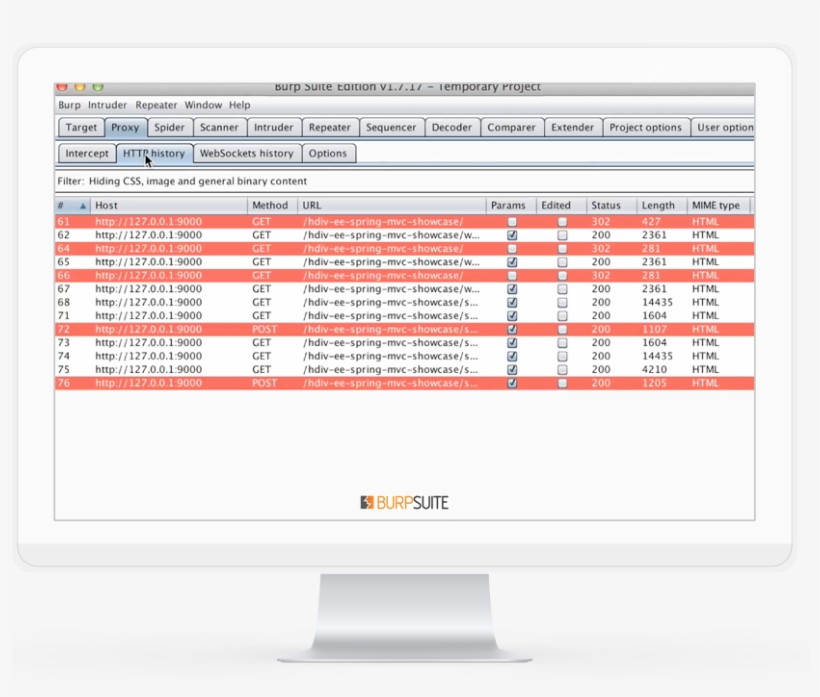Switch to the Spider tab
The image size is (820, 697).
[x=169, y=127]
